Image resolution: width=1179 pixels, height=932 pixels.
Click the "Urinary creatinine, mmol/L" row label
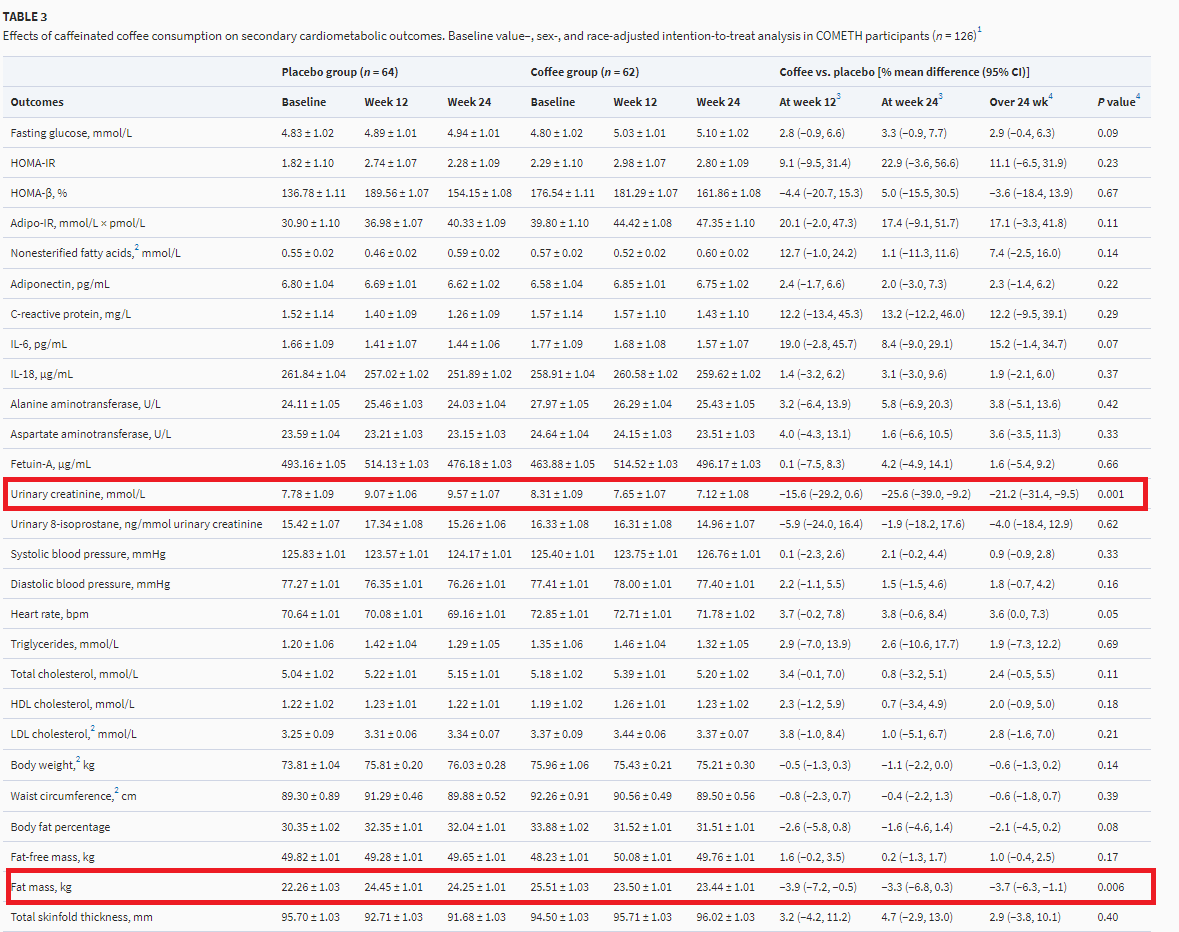(x=78, y=495)
